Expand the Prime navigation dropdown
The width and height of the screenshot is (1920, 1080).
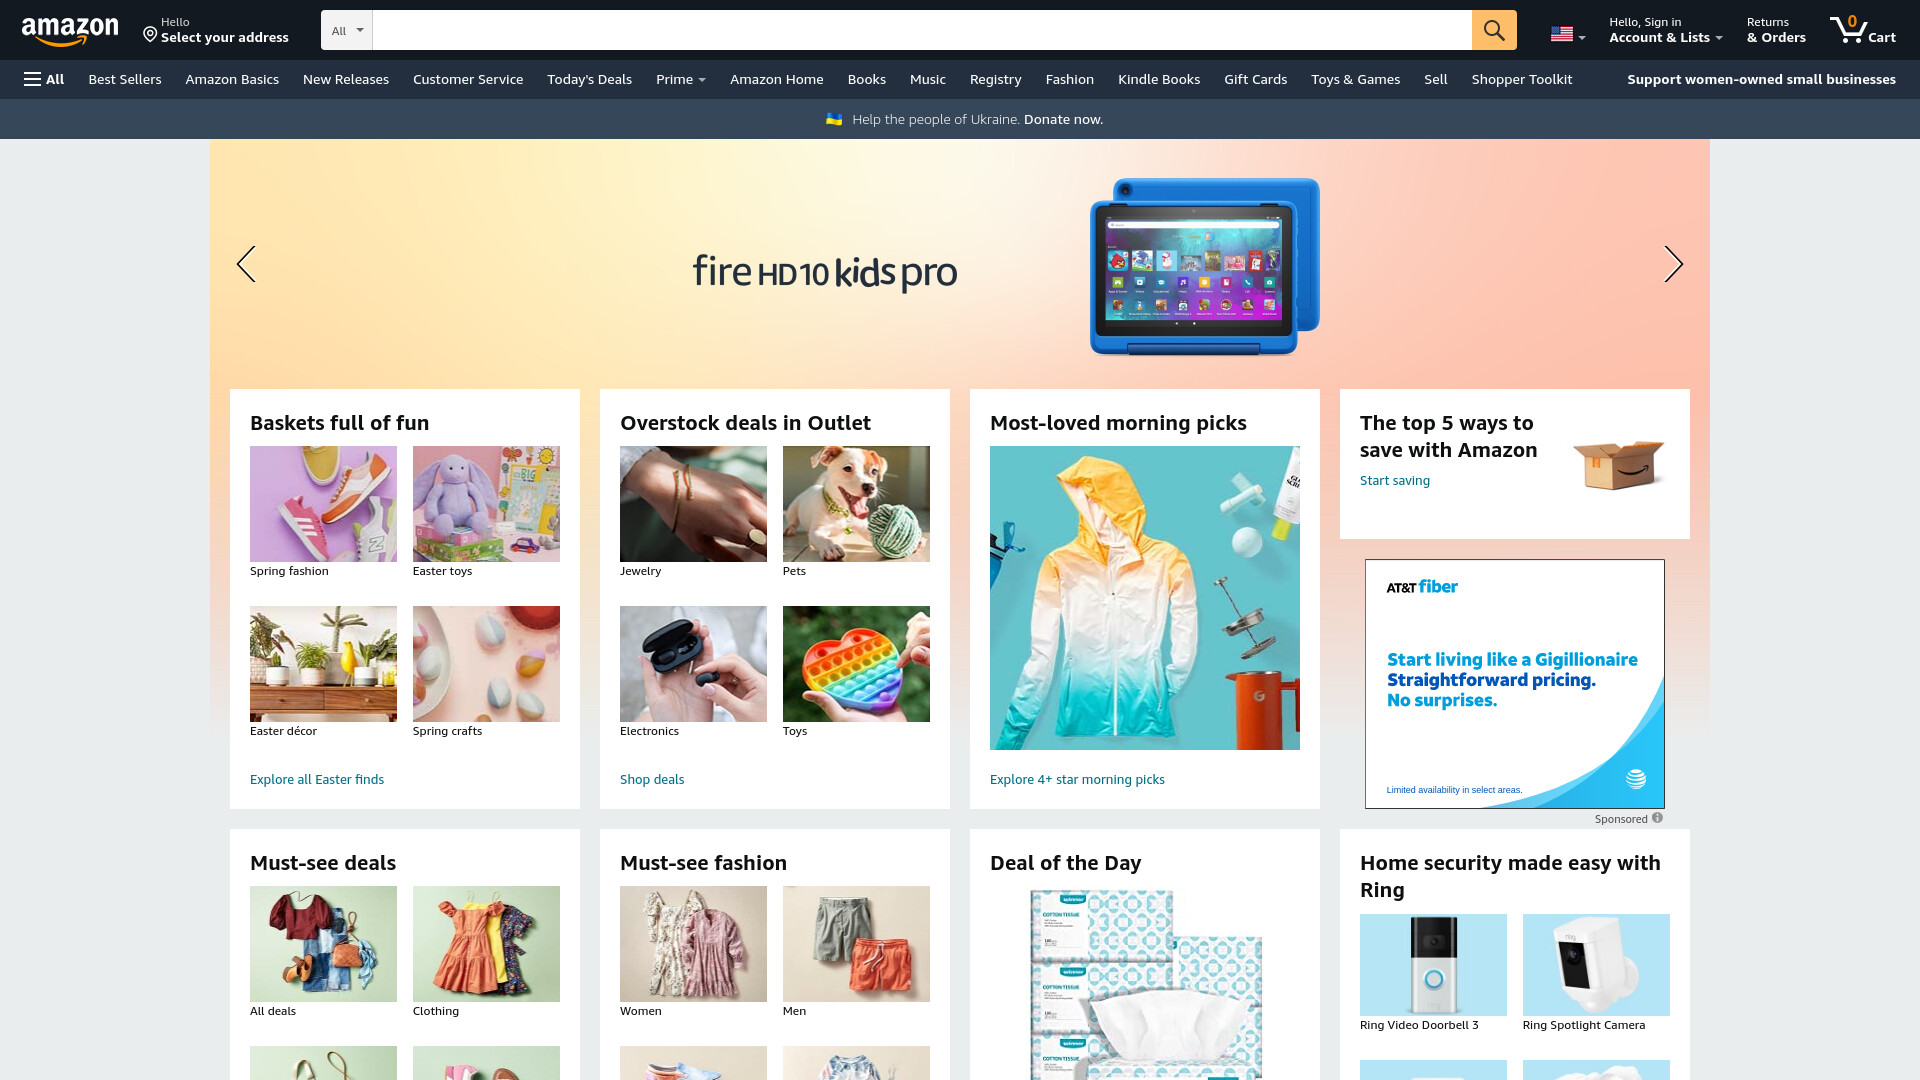[x=681, y=79]
